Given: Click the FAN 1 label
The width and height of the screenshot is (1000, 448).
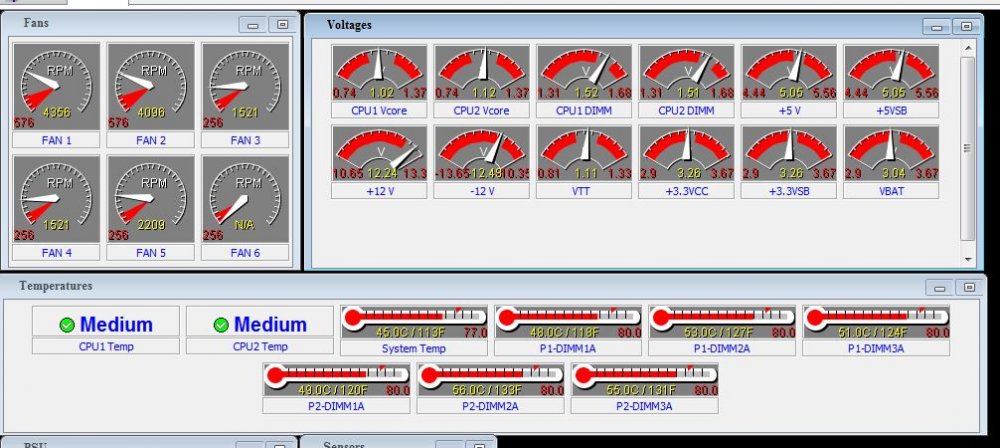Looking at the screenshot, I should coord(56,140).
